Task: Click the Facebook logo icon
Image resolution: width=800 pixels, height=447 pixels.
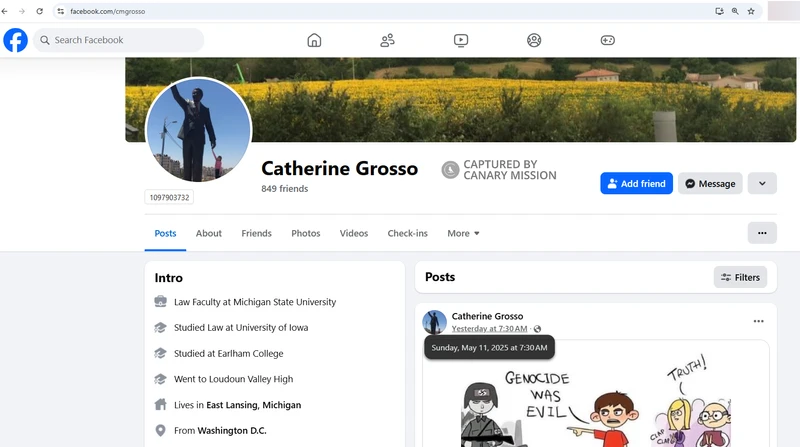Action: [x=15, y=40]
